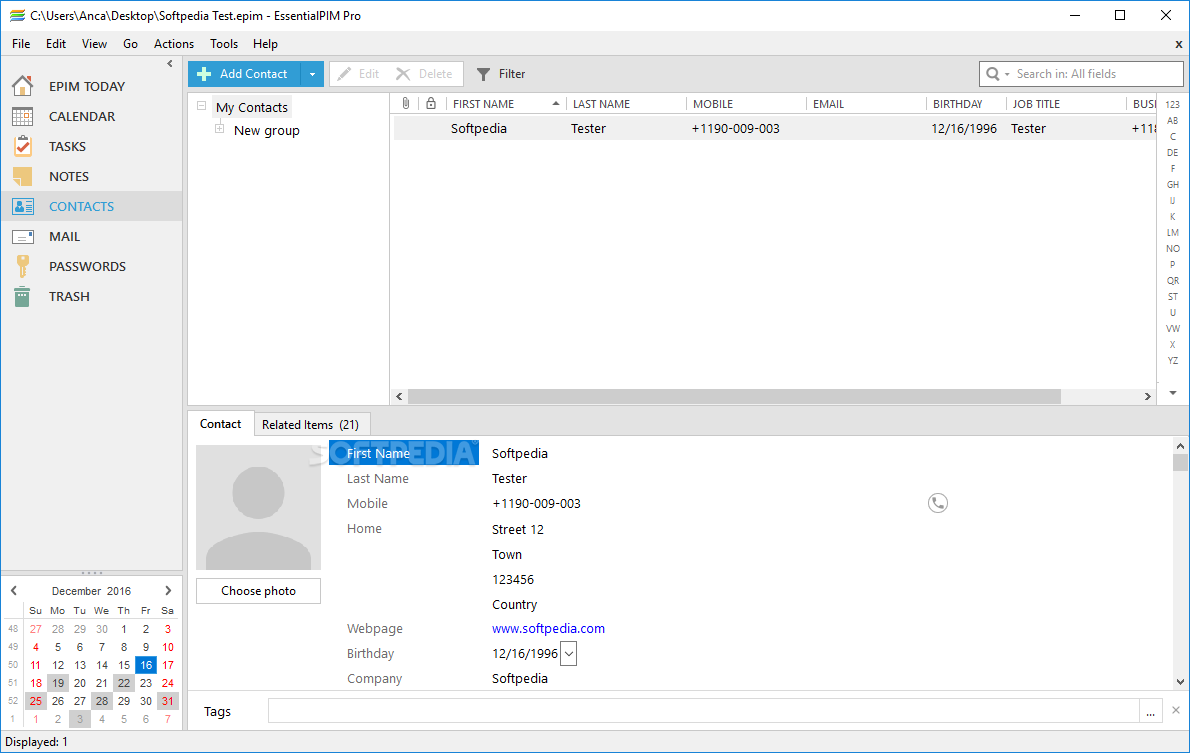Select December 16 in mini calendar
Screen dimensions: 1190x753
coord(146,665)
